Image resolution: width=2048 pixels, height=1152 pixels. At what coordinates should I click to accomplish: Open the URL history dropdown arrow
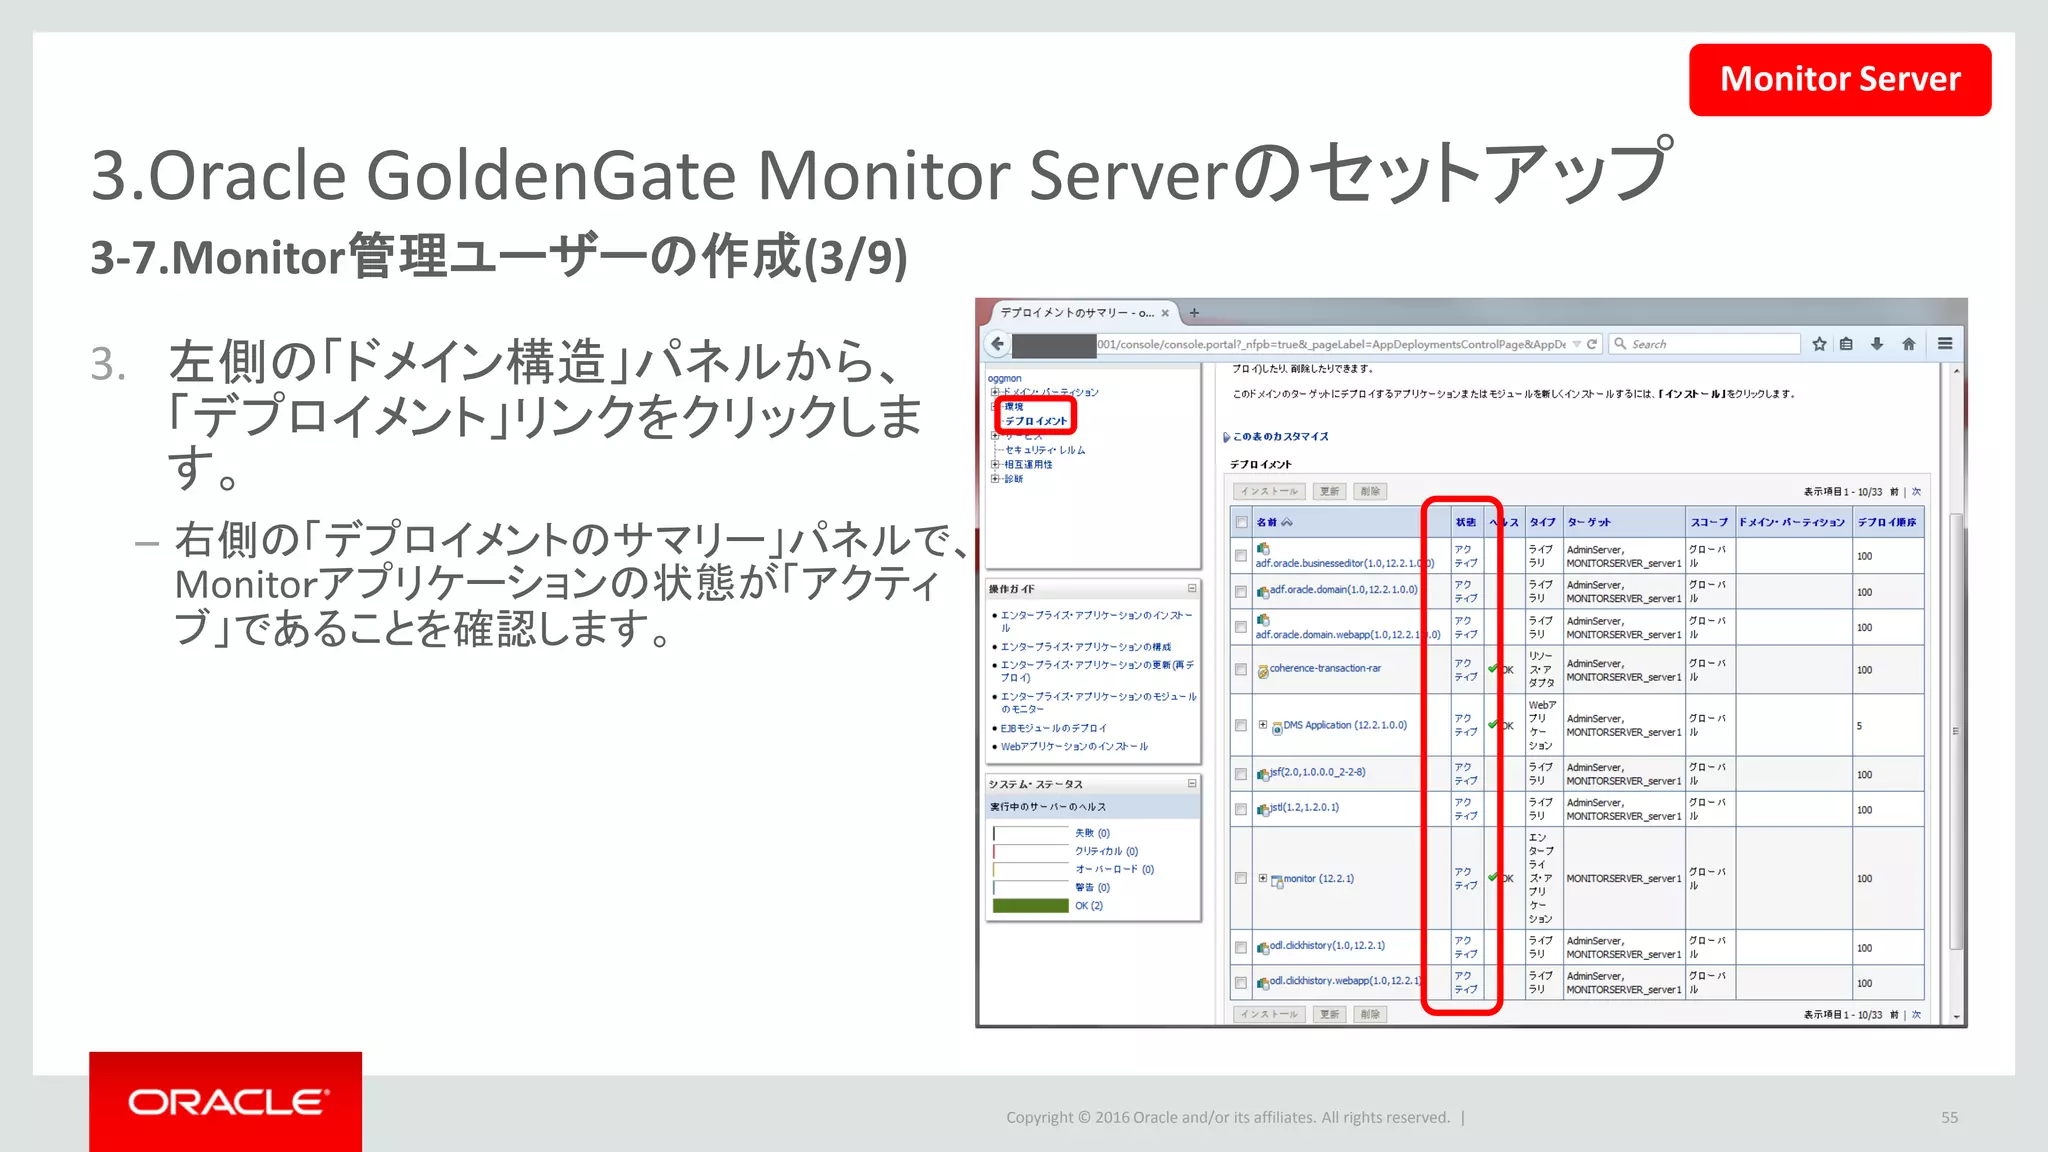1577,344
